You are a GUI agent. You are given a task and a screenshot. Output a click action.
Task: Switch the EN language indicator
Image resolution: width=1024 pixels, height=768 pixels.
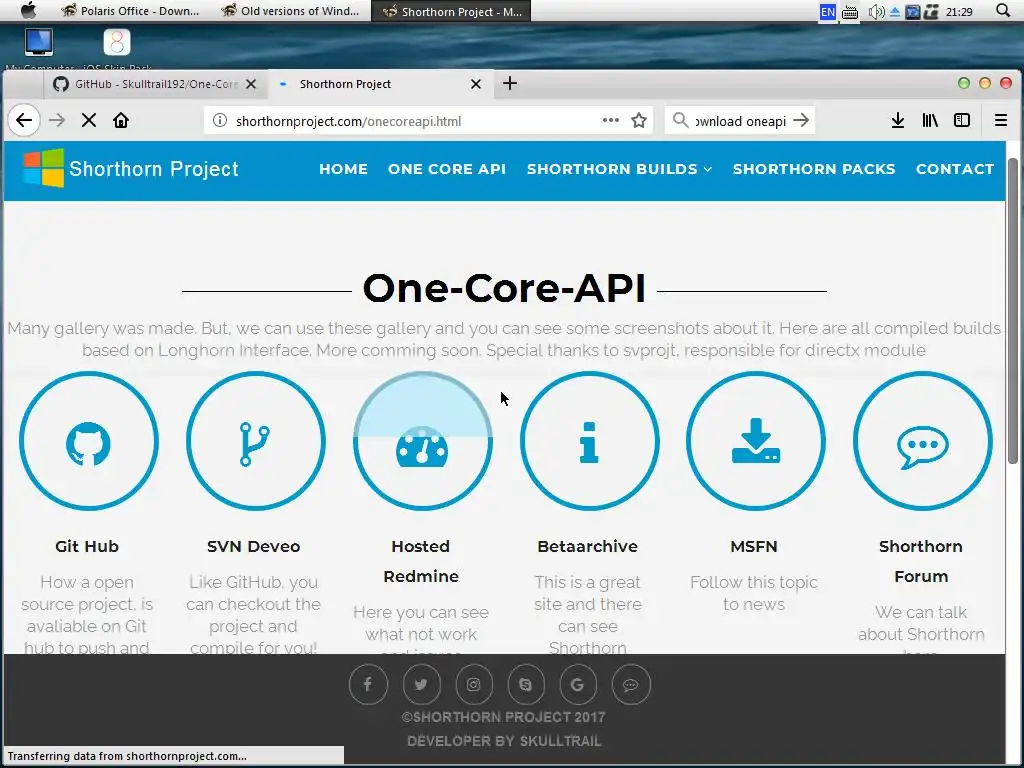point(827,11)
